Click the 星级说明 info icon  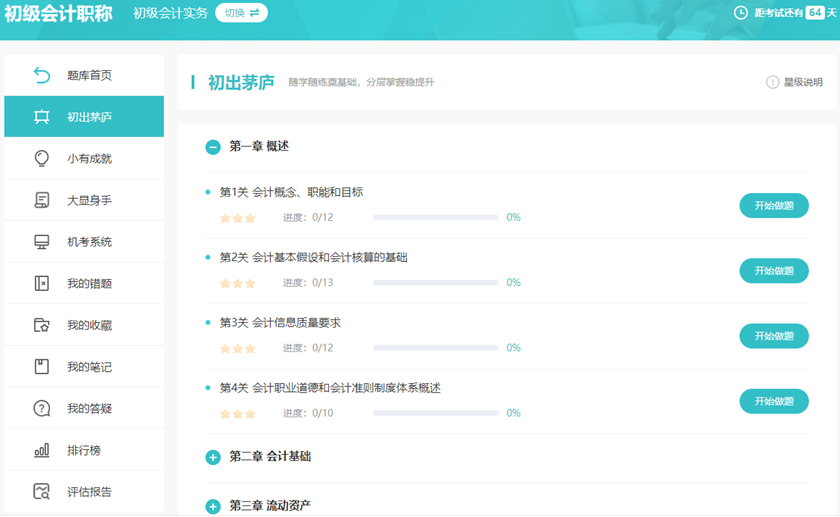(772, 82)
